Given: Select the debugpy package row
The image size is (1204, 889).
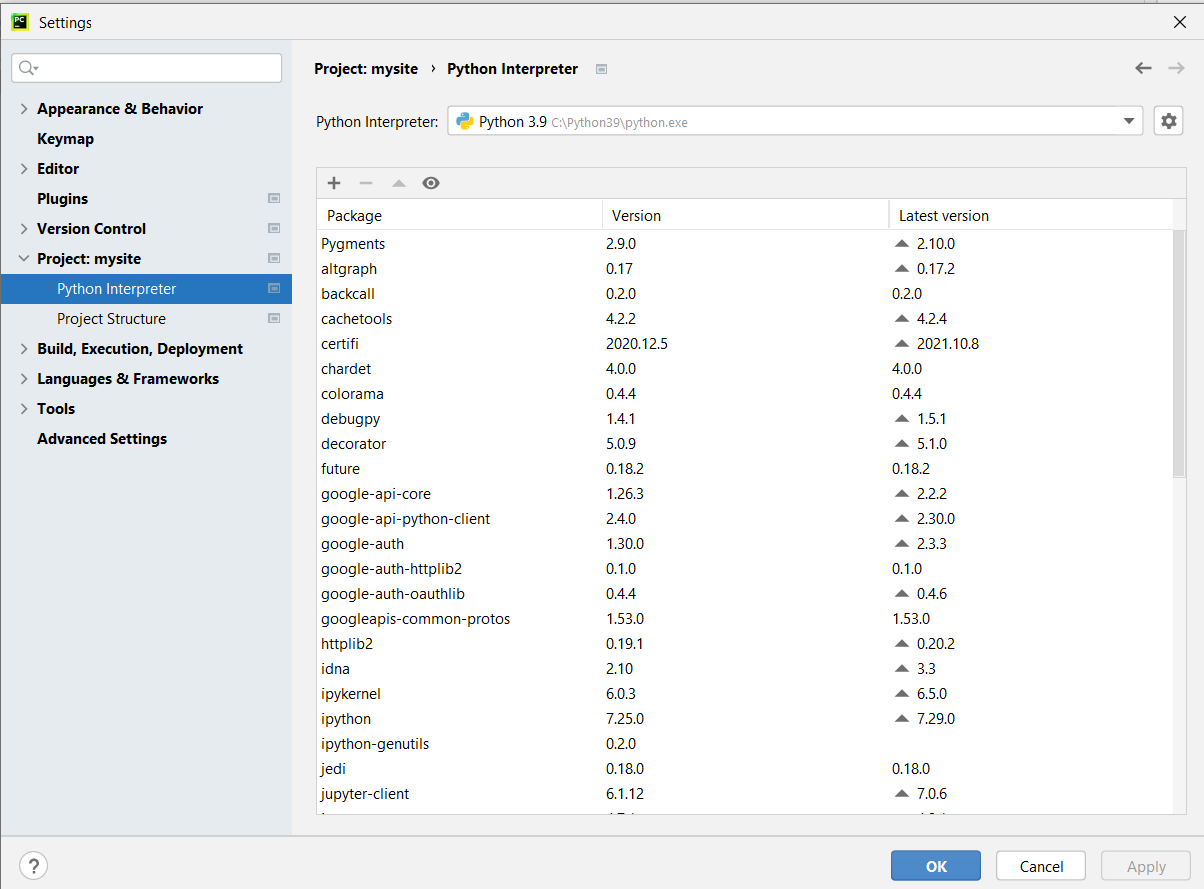Looking at the screenshot, I should coord(745,419).
